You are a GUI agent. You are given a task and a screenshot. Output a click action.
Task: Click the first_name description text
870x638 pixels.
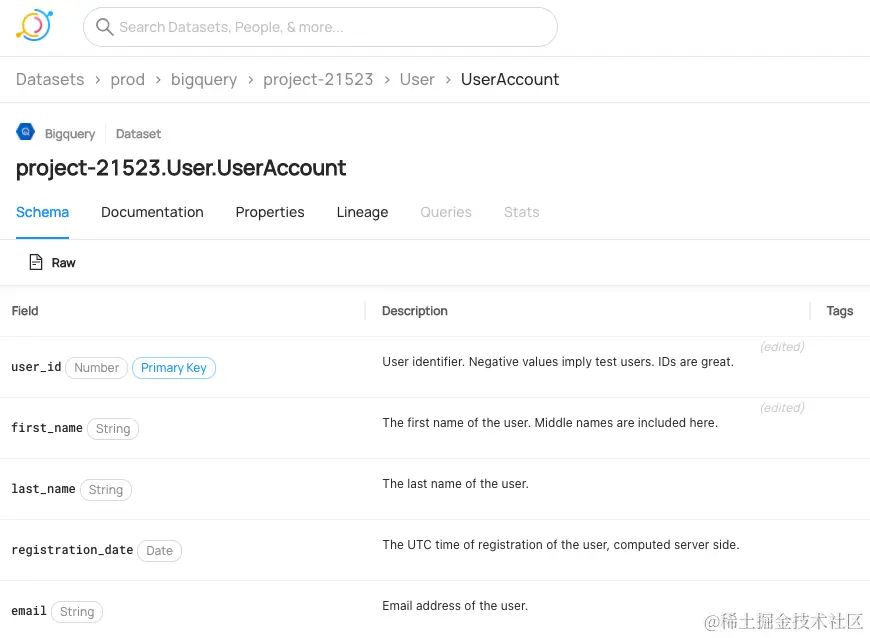click(550, 423)
